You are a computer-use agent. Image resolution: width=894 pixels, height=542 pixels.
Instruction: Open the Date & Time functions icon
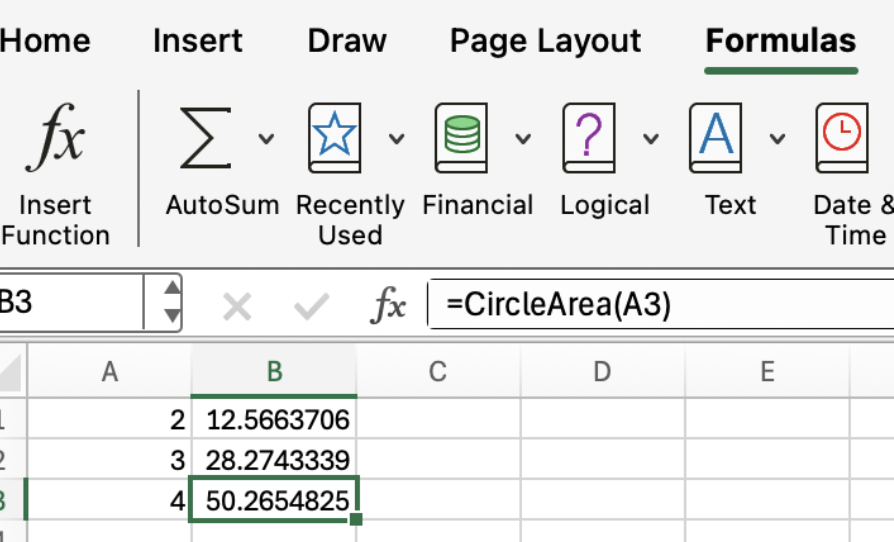(x=842, y=138)
